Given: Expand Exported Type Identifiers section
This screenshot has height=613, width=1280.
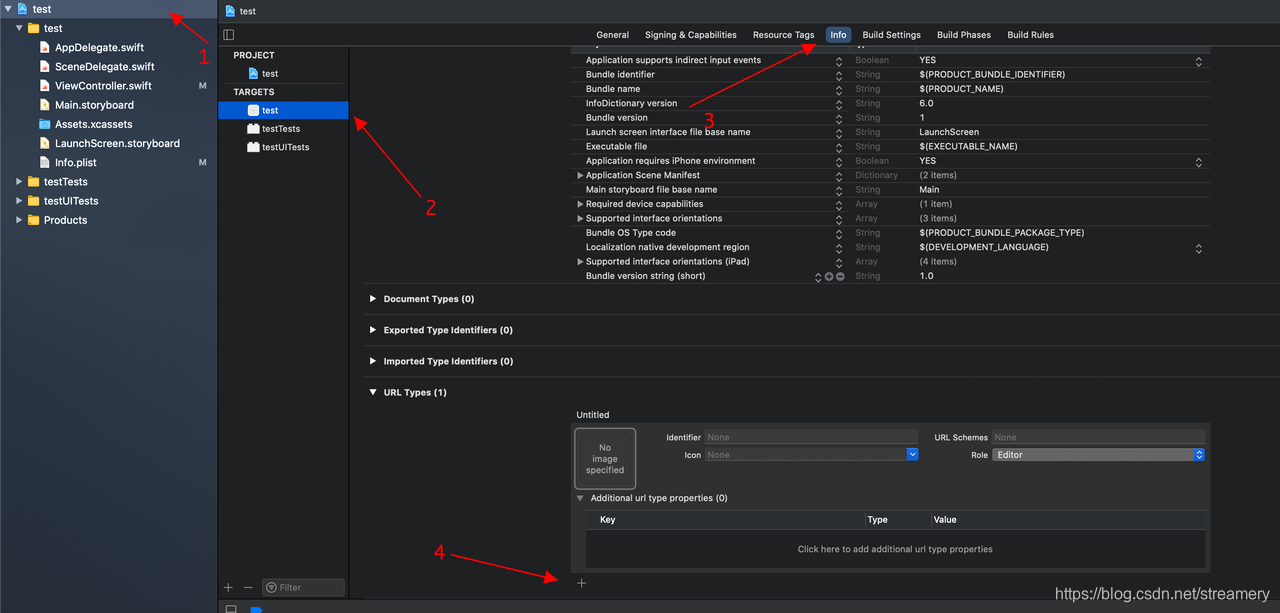Looking at the screenshot, I should (x=373, y=330).
